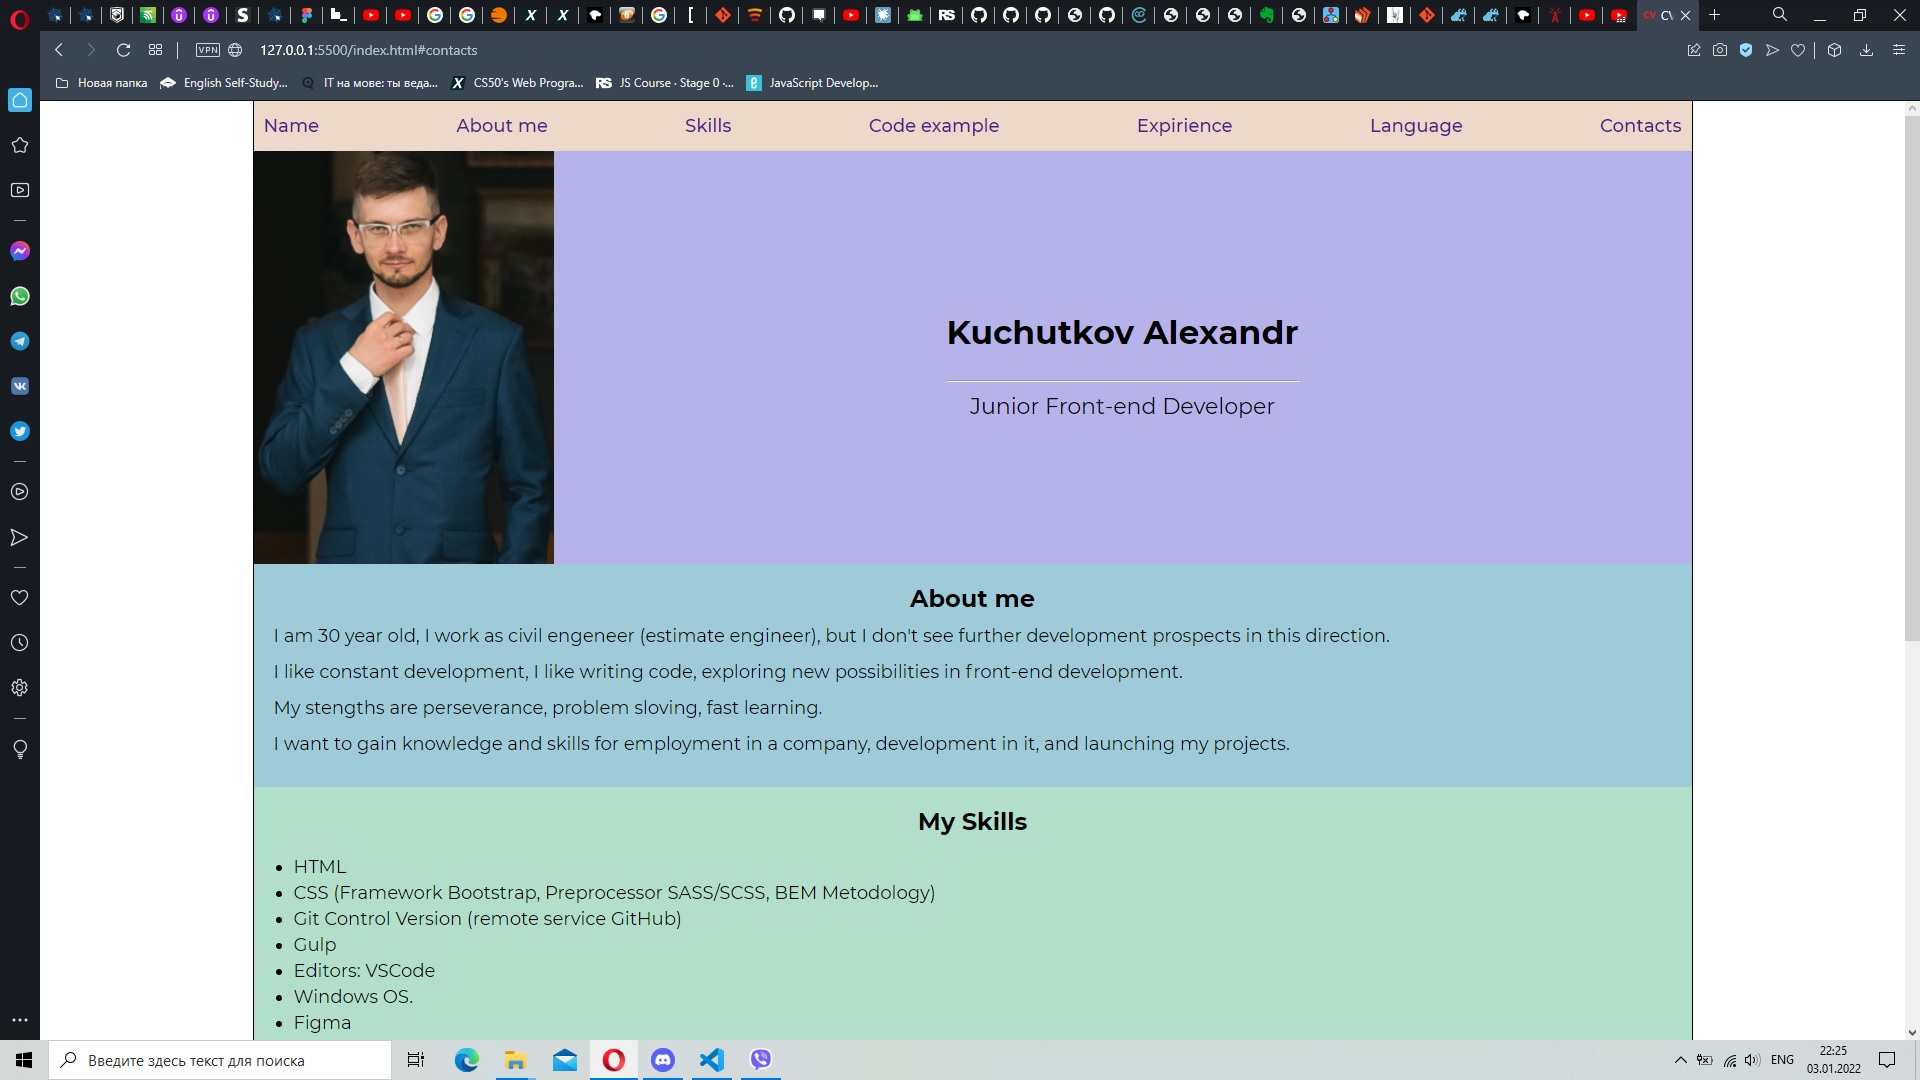Click the portrait photo of Alexandr
The image size is (1920, 1080).
[x=404, y=357]
